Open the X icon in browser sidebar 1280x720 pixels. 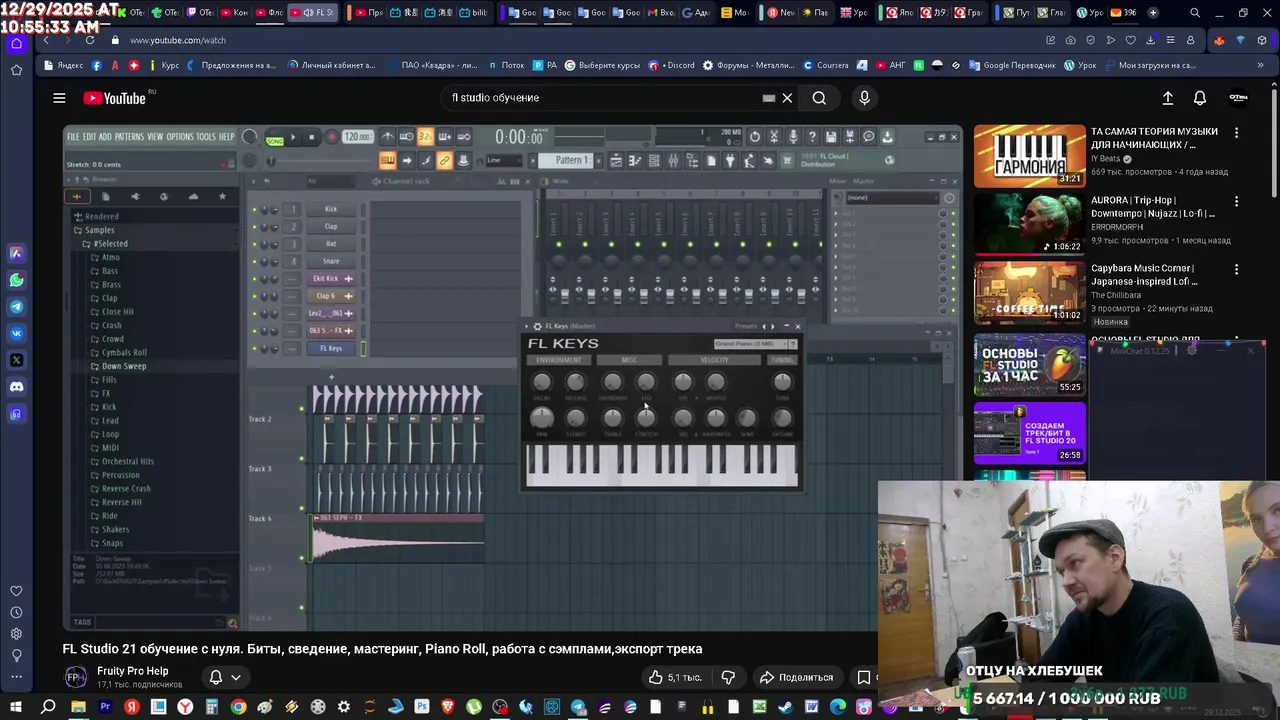click(16, 360)
